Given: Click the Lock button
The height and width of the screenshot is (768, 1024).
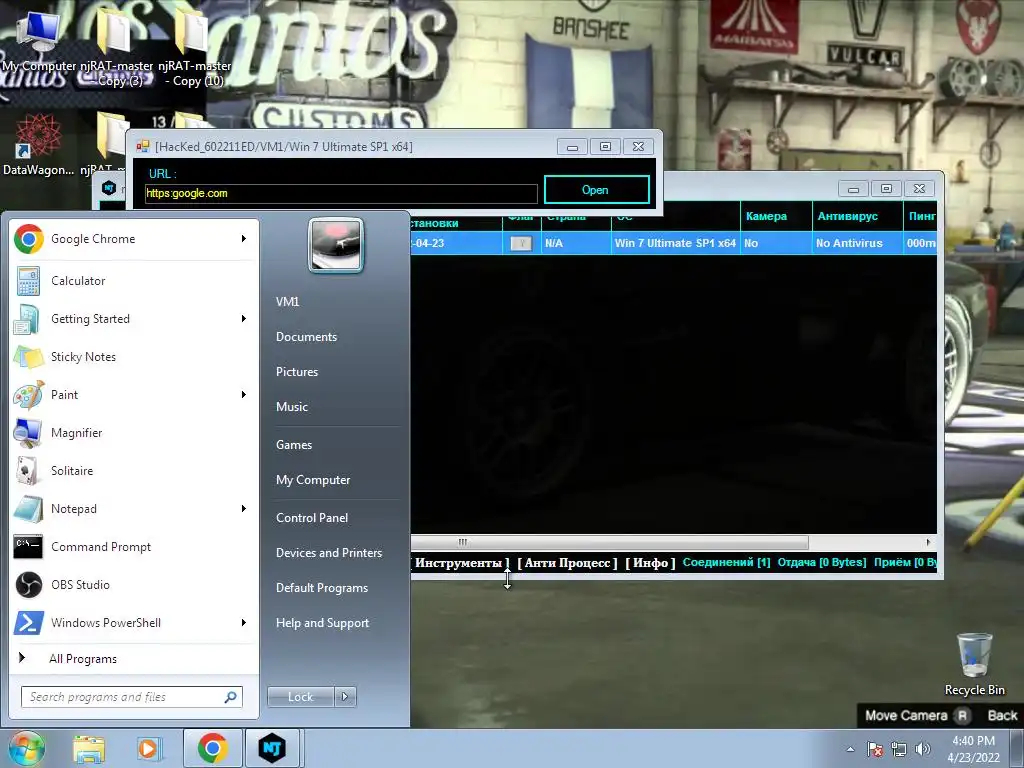Looking at the screenshot, I should (301, 697).
